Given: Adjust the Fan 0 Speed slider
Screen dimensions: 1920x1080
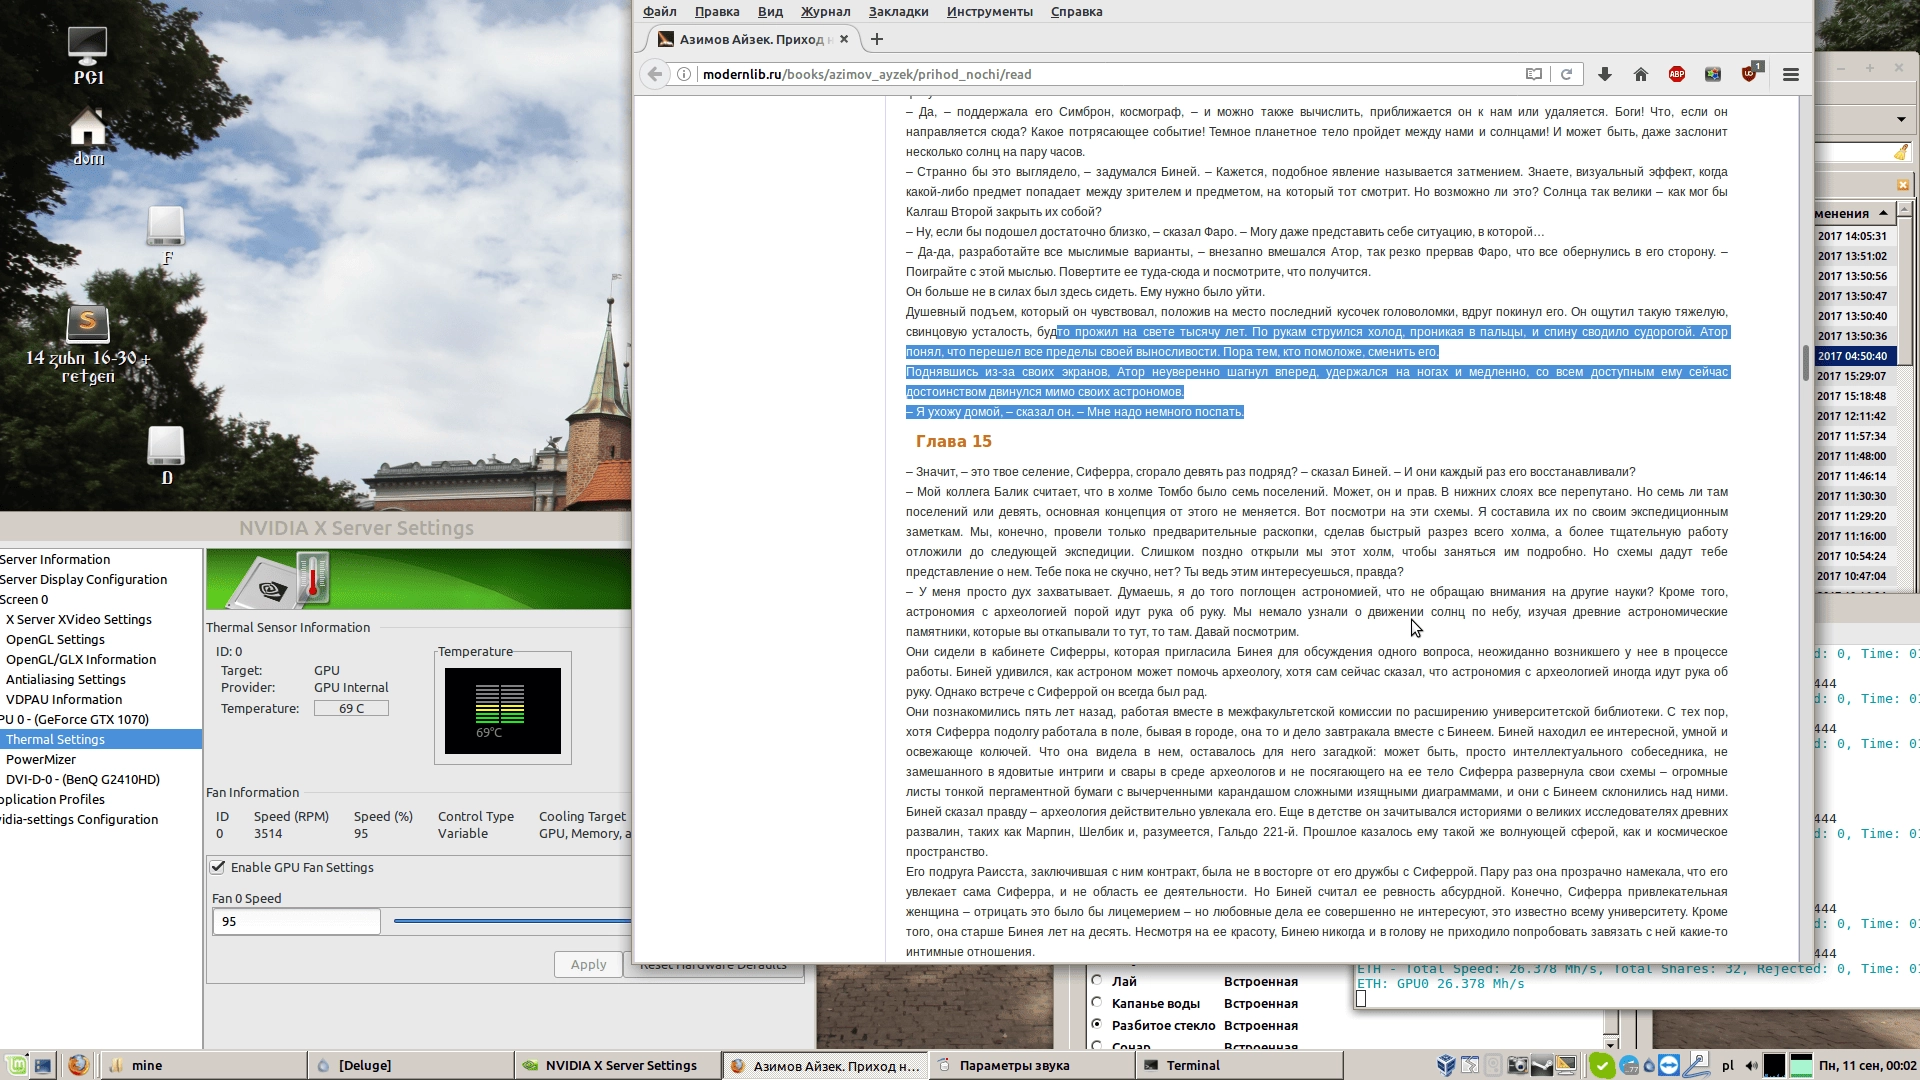Looking at the screenshot, I should (x=512, y=921).
